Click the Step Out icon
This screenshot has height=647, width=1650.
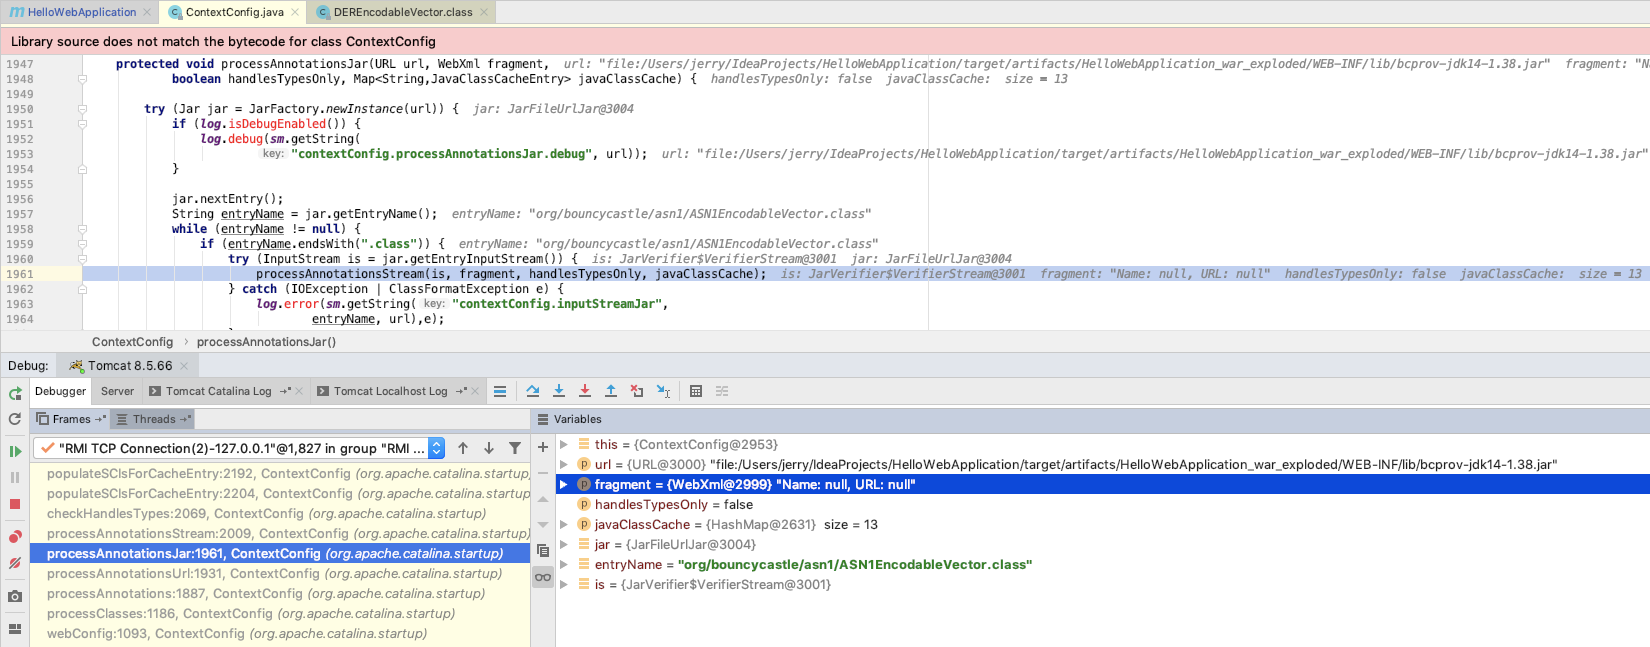pos(611,391)
